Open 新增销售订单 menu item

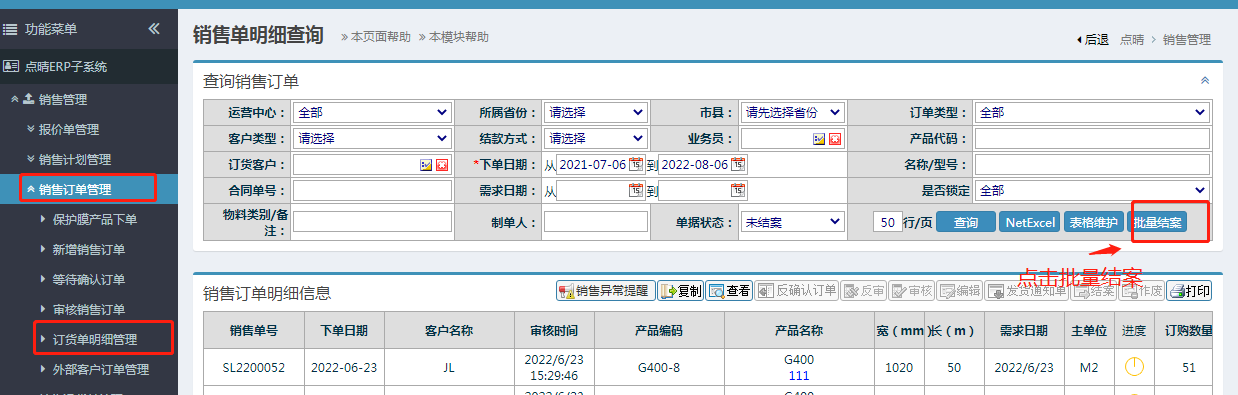tap(89, 249)
